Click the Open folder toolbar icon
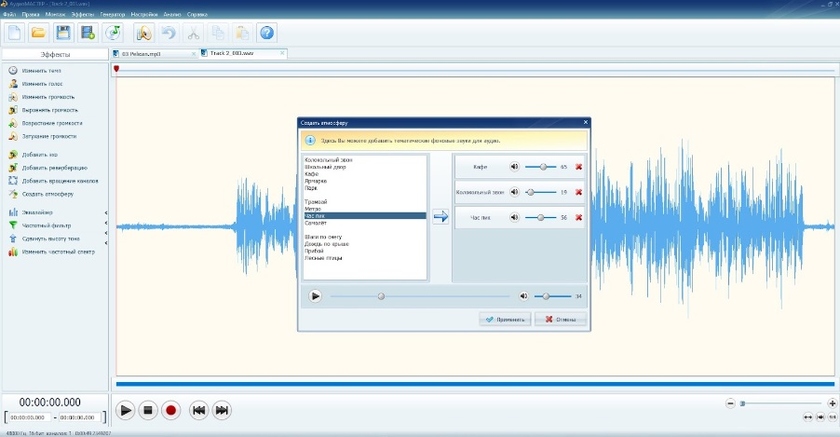 point(38,33)
